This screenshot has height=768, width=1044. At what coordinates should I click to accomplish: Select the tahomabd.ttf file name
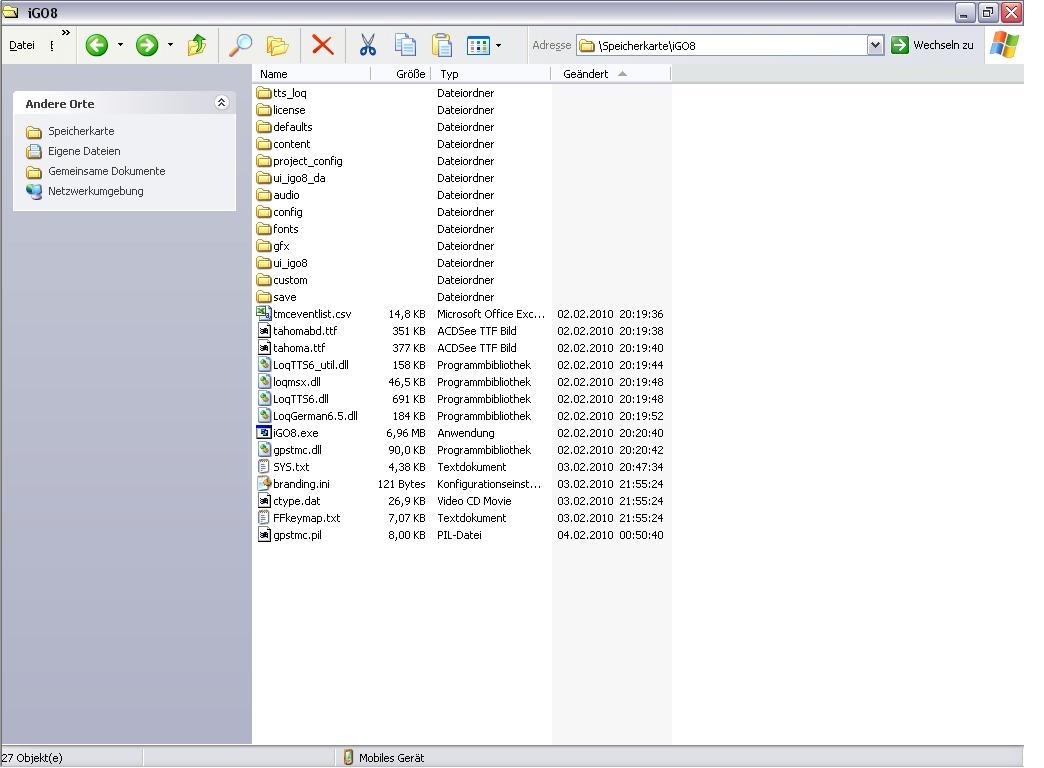pyautogui.click(x=305, y=330)
